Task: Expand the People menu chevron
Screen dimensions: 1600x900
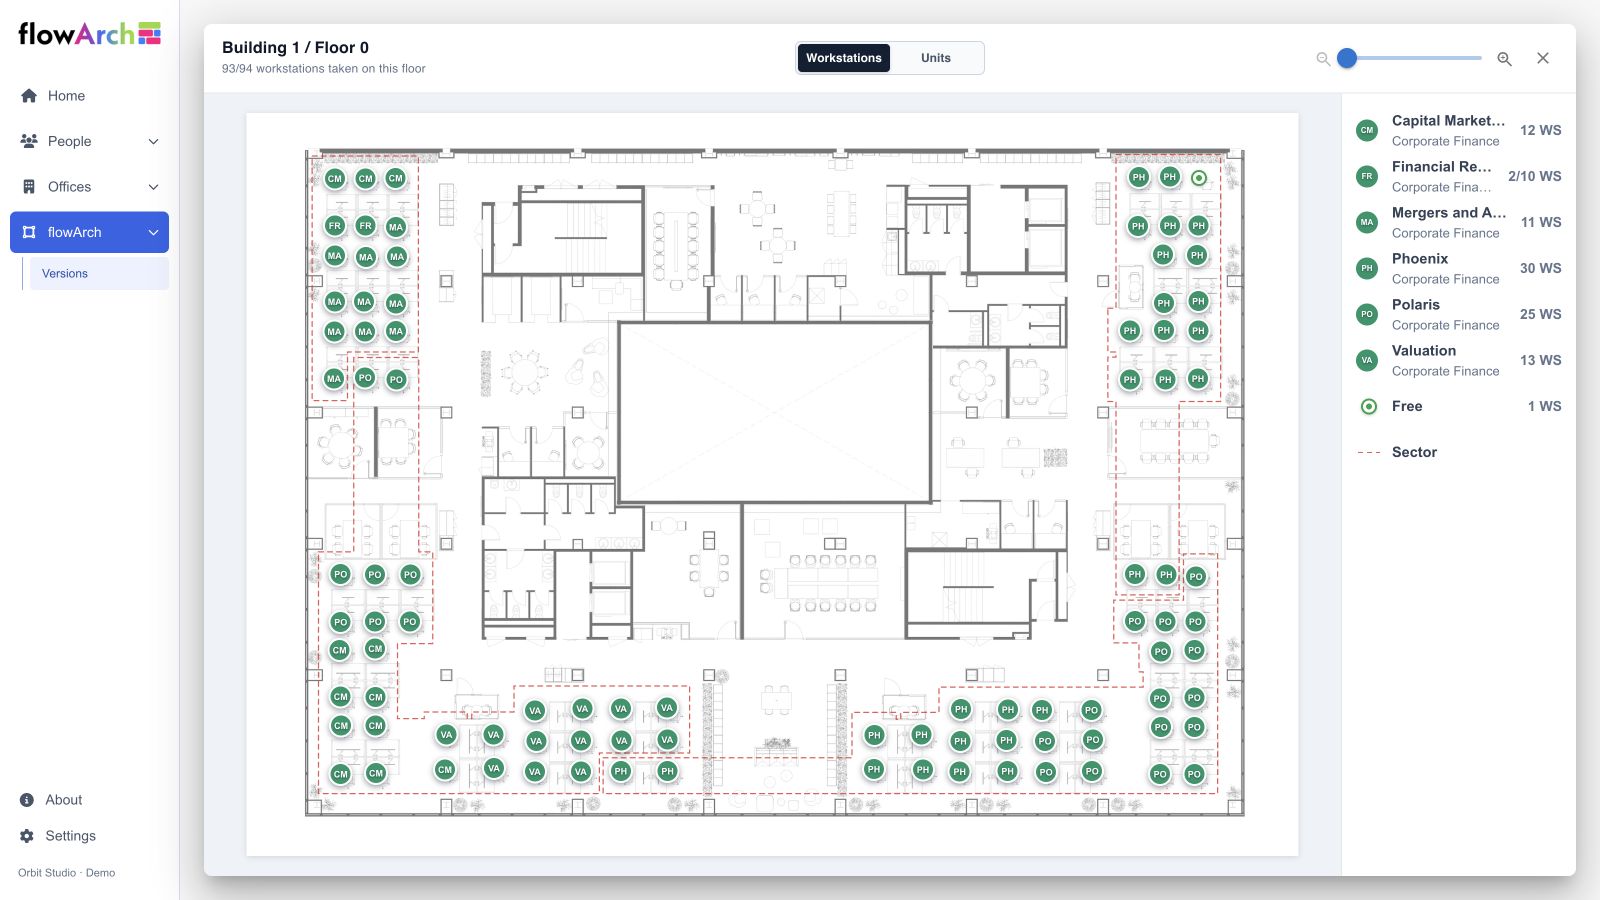Action: click(x=153, y=142)
